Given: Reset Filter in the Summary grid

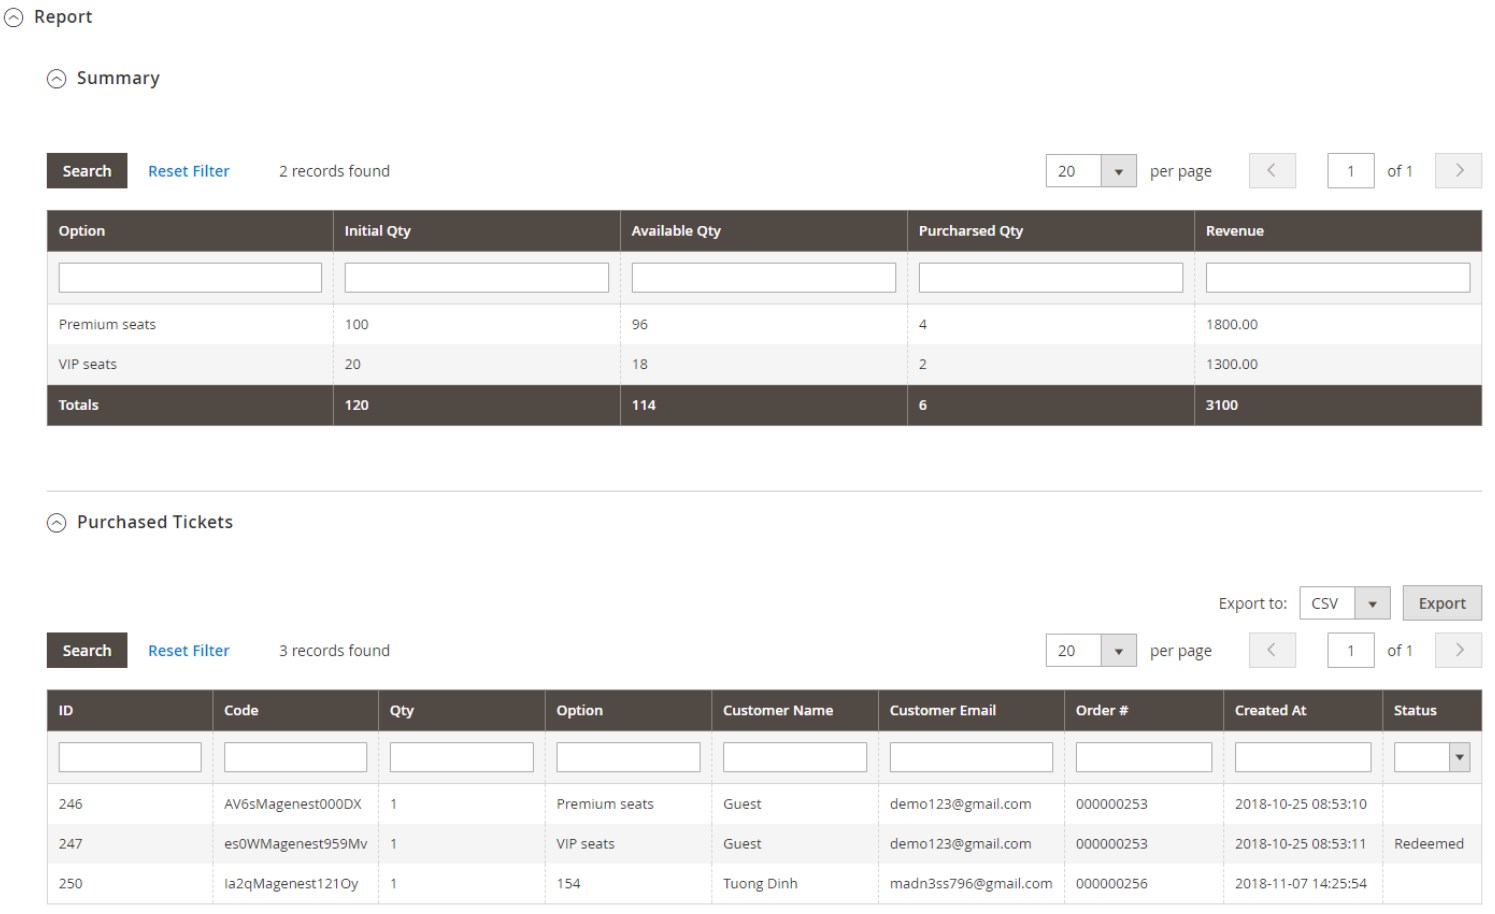Looking at the screenshot, I should pos(188,171).
